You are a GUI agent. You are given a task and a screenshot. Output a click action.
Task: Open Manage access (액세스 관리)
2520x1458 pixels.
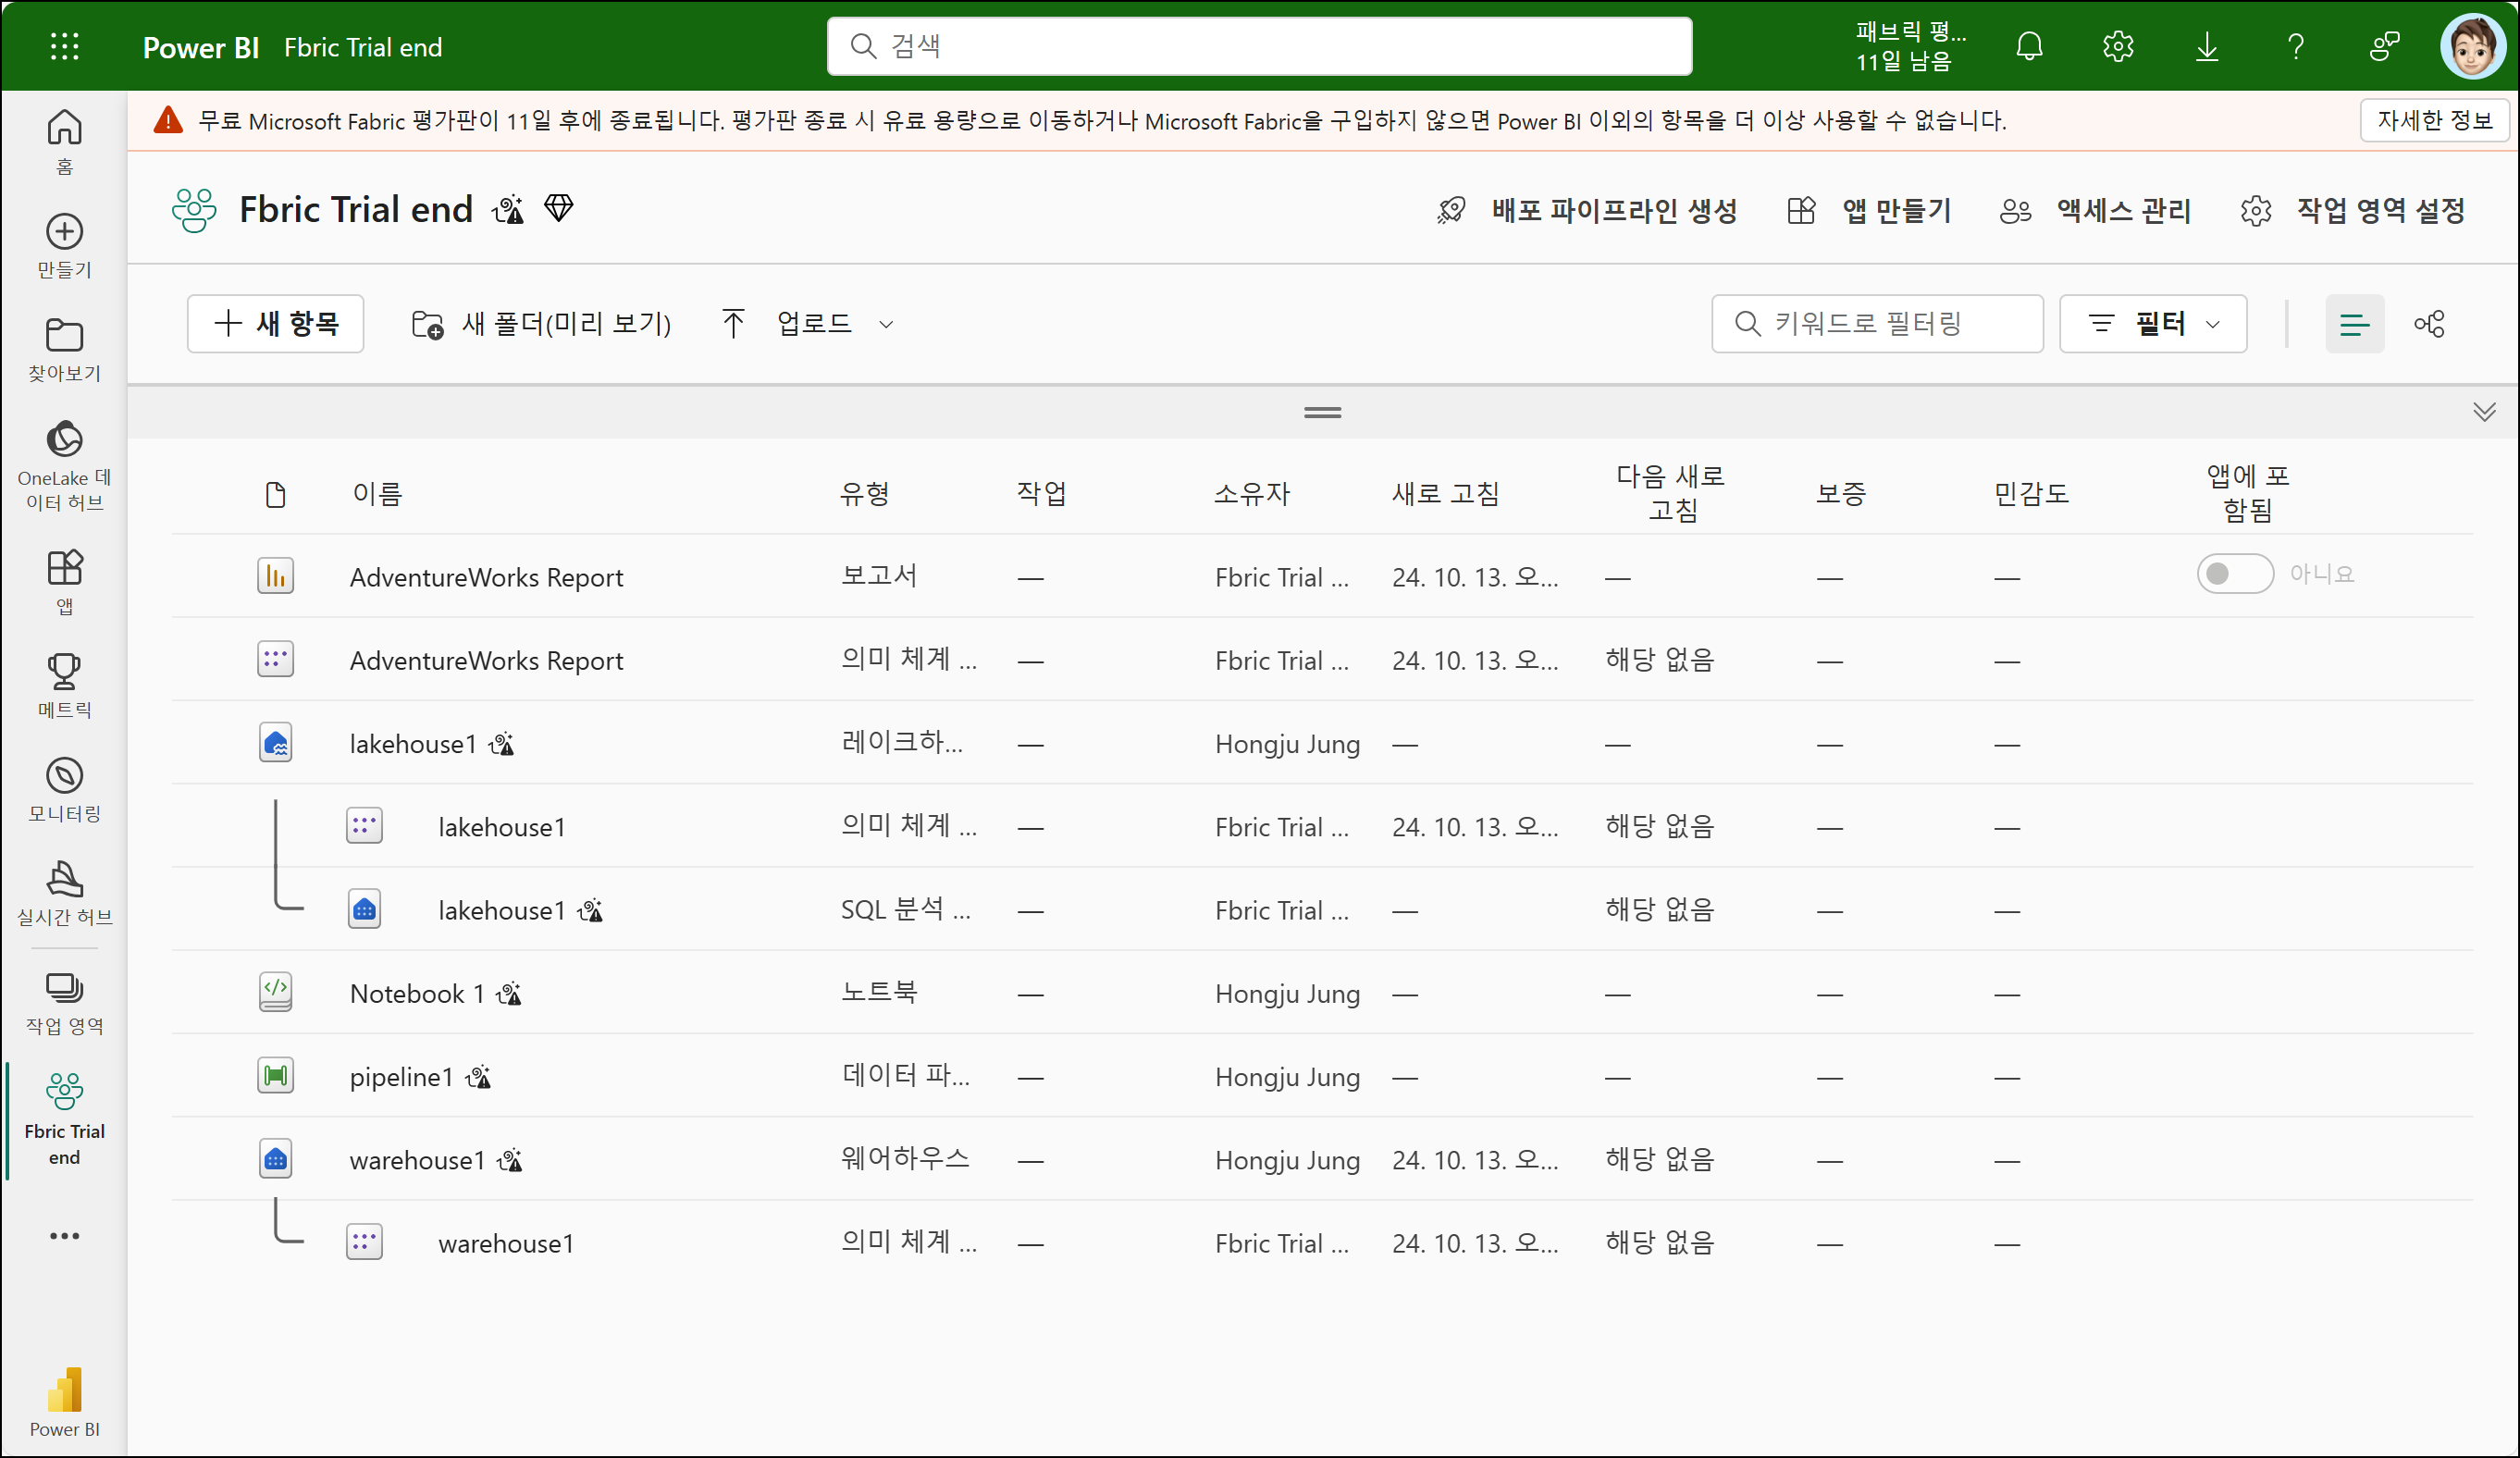[2095, 211]
